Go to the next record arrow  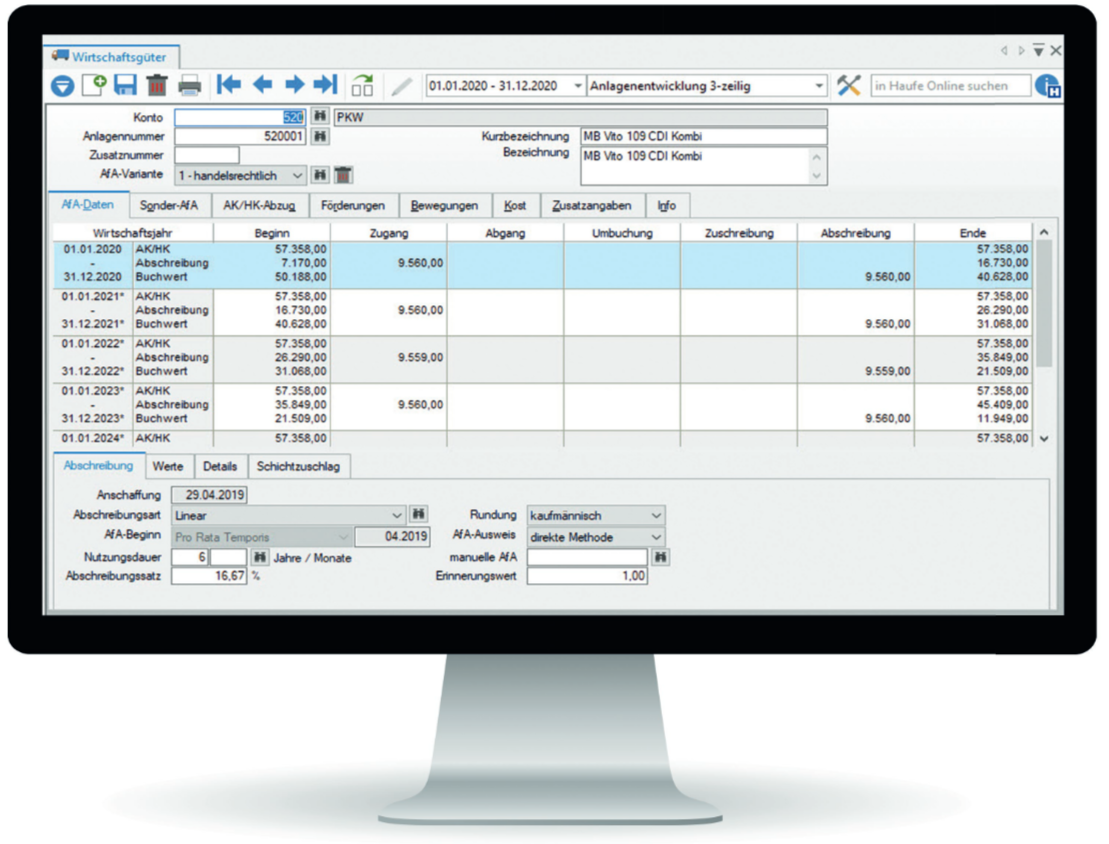[x=294, y=85]
